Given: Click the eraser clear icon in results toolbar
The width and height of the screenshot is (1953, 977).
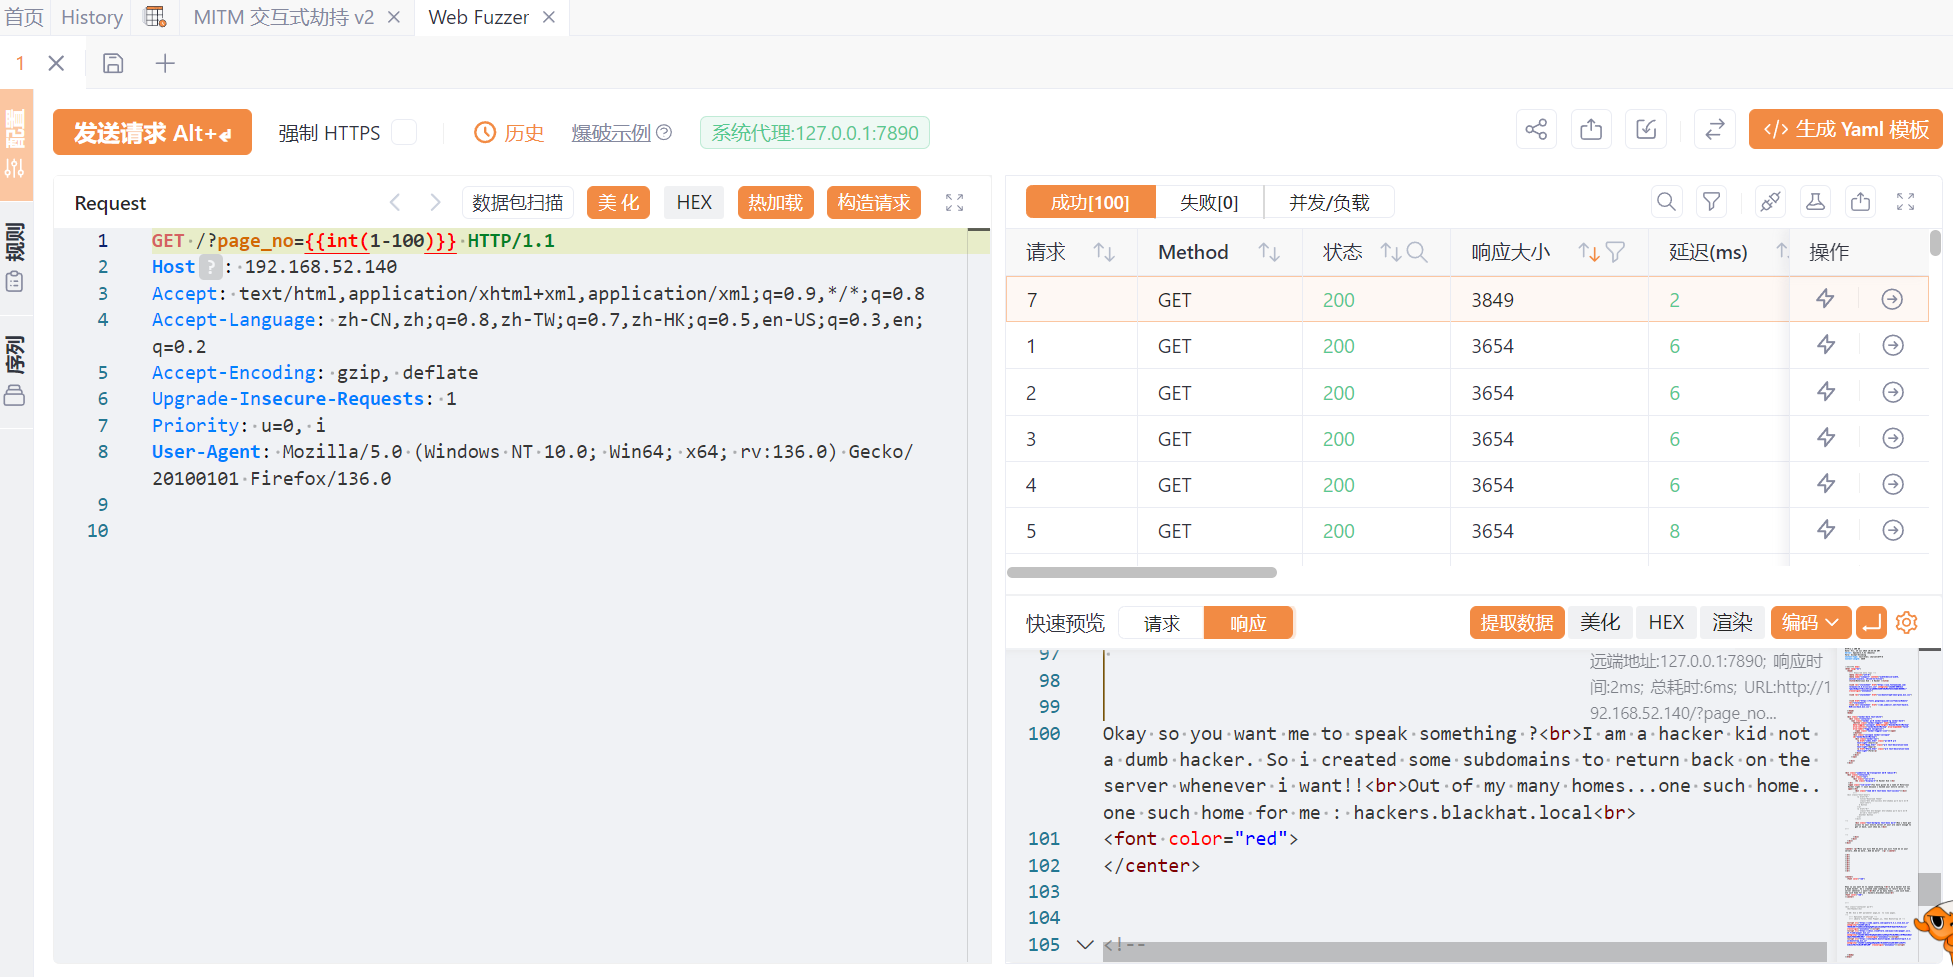Looking at the screenshot, I should (1770, 202).
